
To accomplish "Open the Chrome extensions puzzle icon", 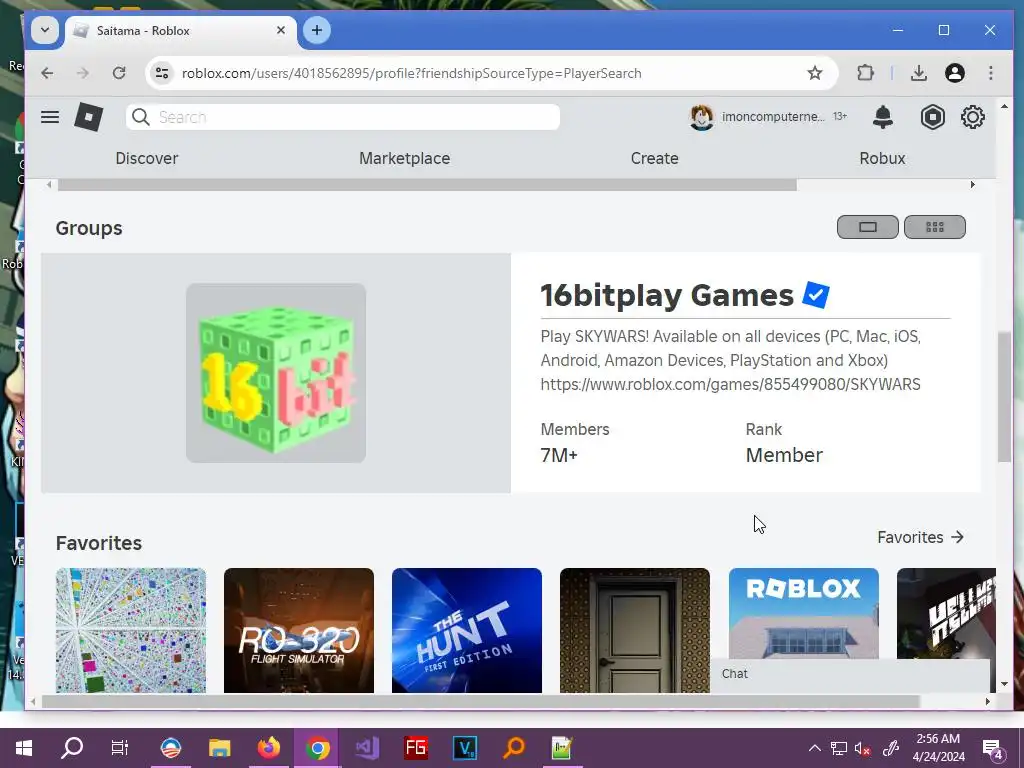I will coord(865,73).
